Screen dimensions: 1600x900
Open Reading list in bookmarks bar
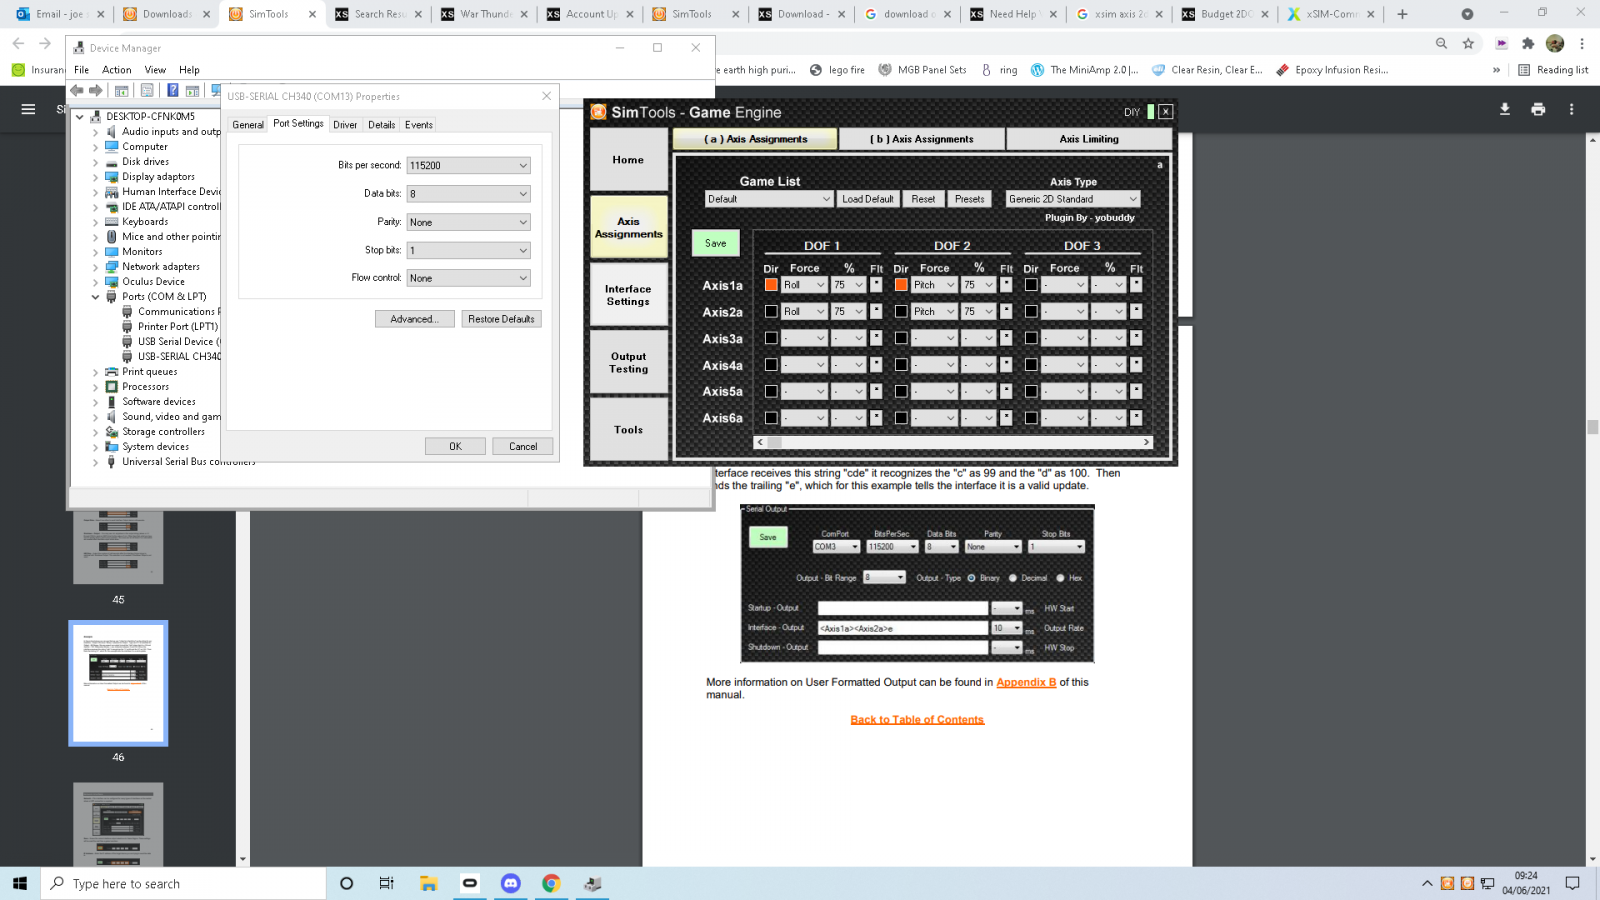point(1553,70)
